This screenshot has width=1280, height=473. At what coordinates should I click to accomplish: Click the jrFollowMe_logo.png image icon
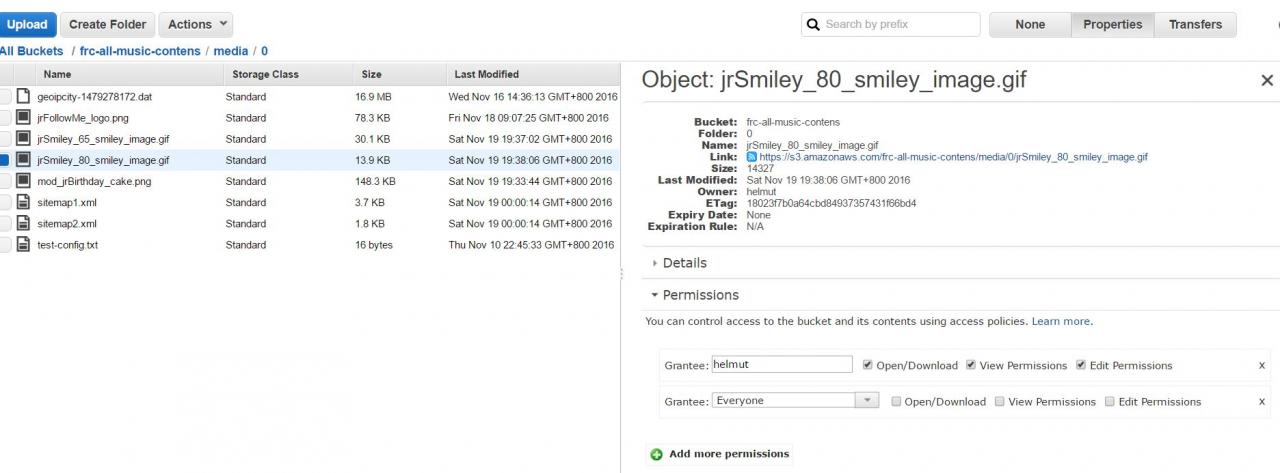(x=23, y=118)
